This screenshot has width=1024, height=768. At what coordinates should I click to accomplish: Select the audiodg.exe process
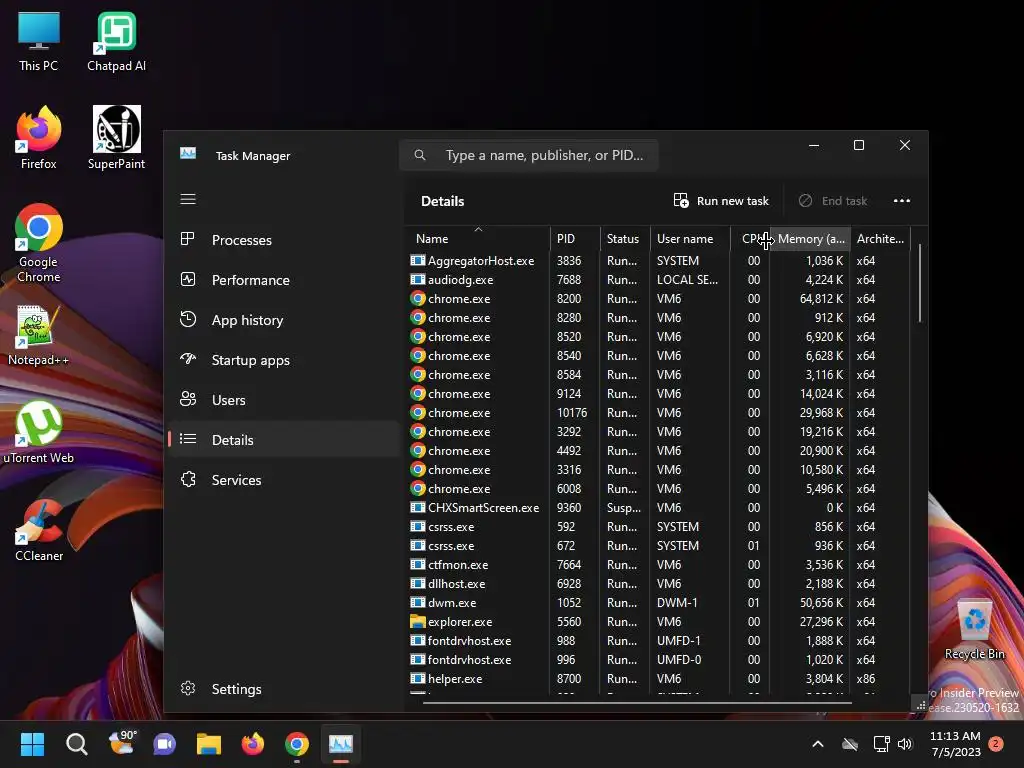(660, 280)
